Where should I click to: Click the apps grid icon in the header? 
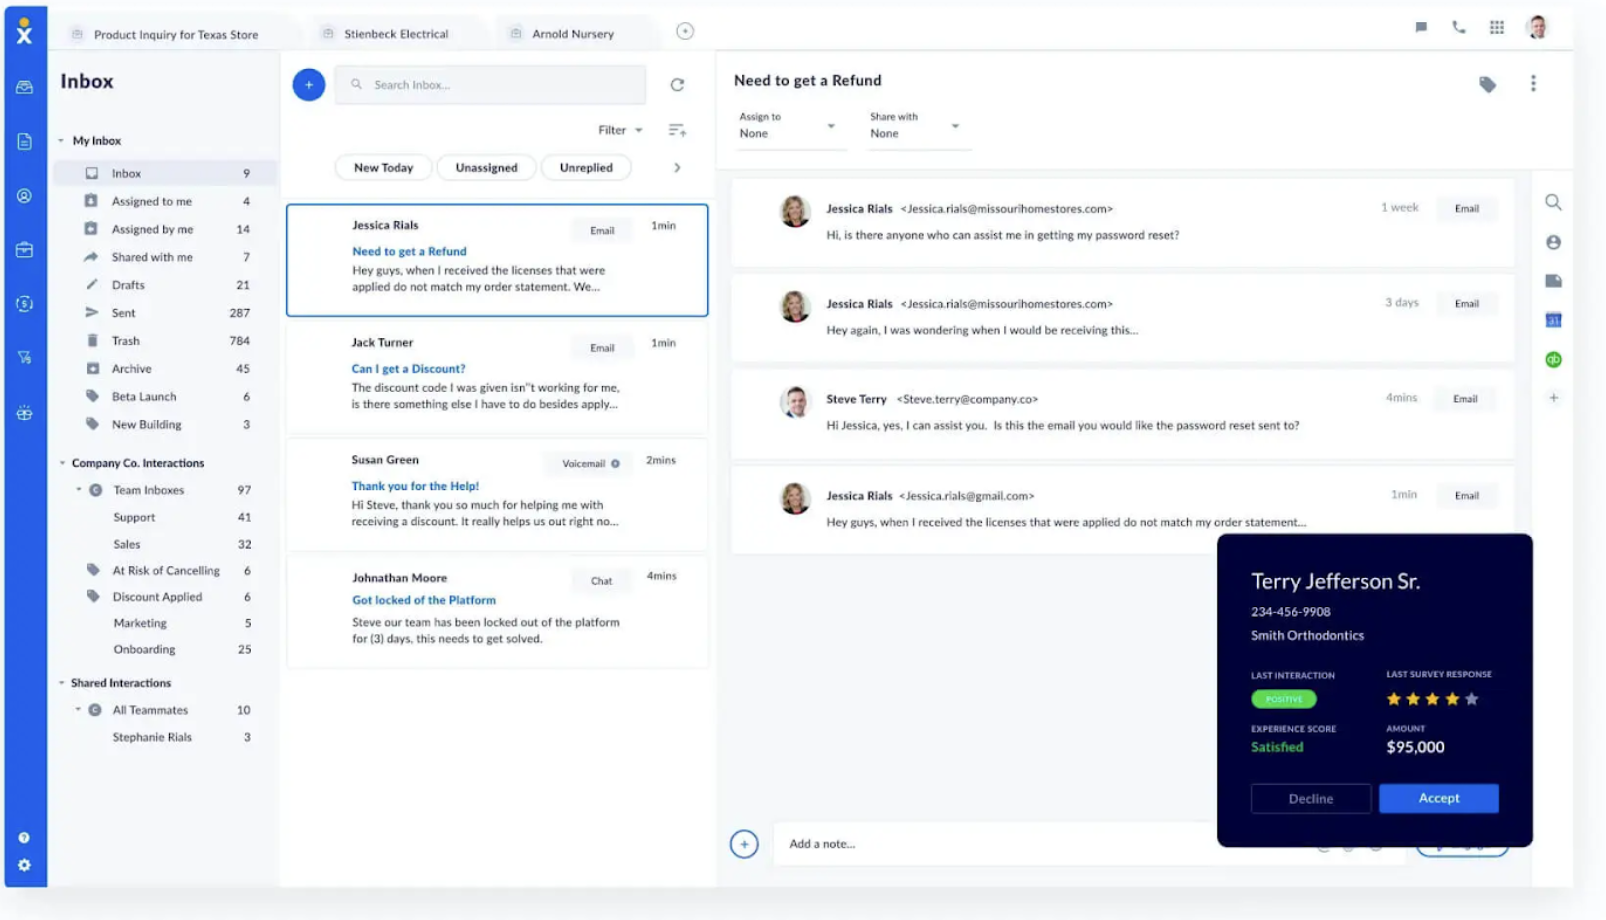point(1497,27)
